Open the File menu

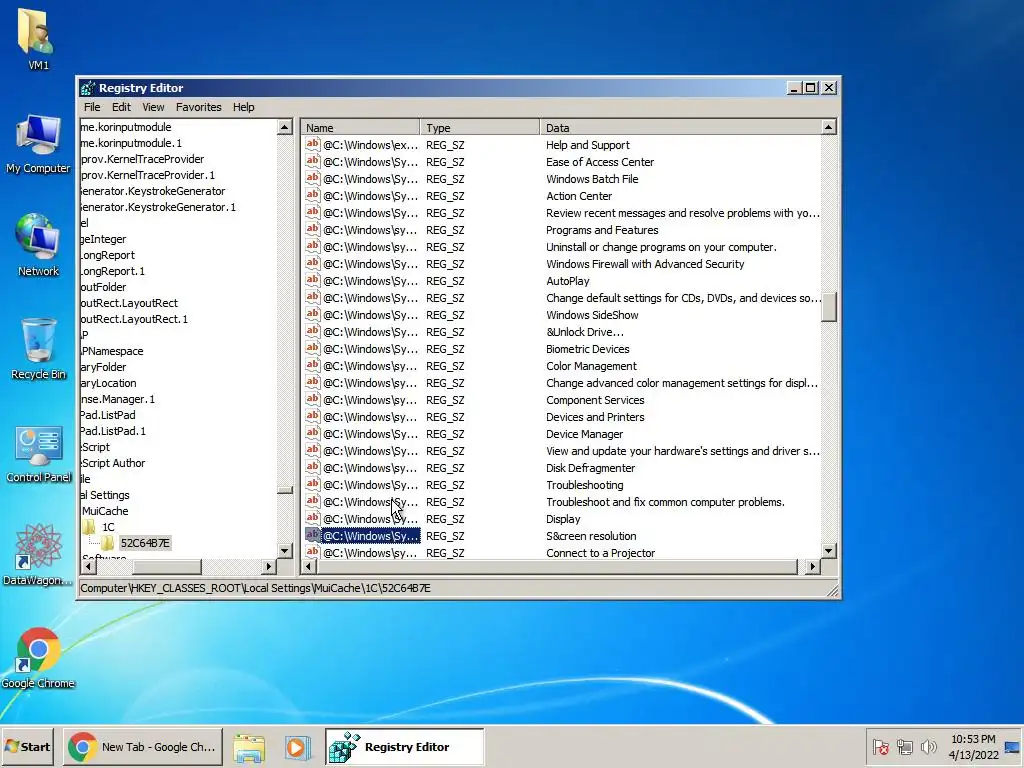point(92,107)
